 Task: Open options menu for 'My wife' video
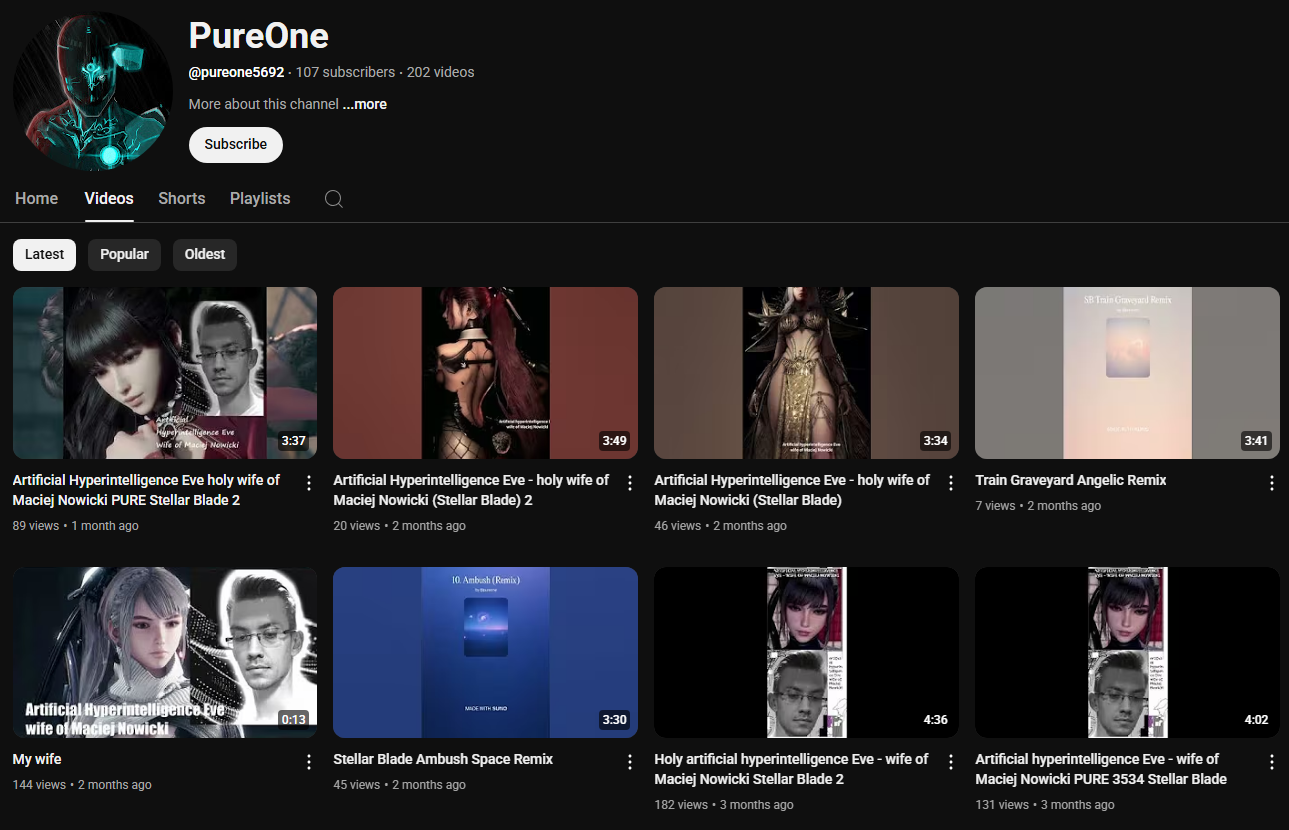click(309, 762)
